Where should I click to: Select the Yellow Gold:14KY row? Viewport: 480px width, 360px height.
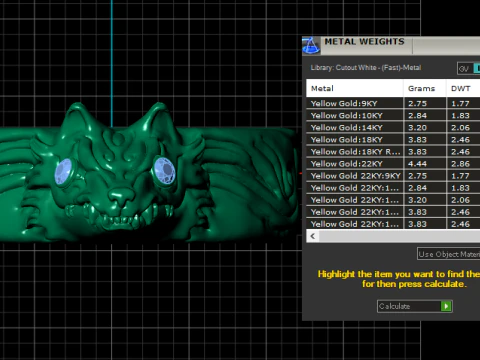click(x=393, y=127)
